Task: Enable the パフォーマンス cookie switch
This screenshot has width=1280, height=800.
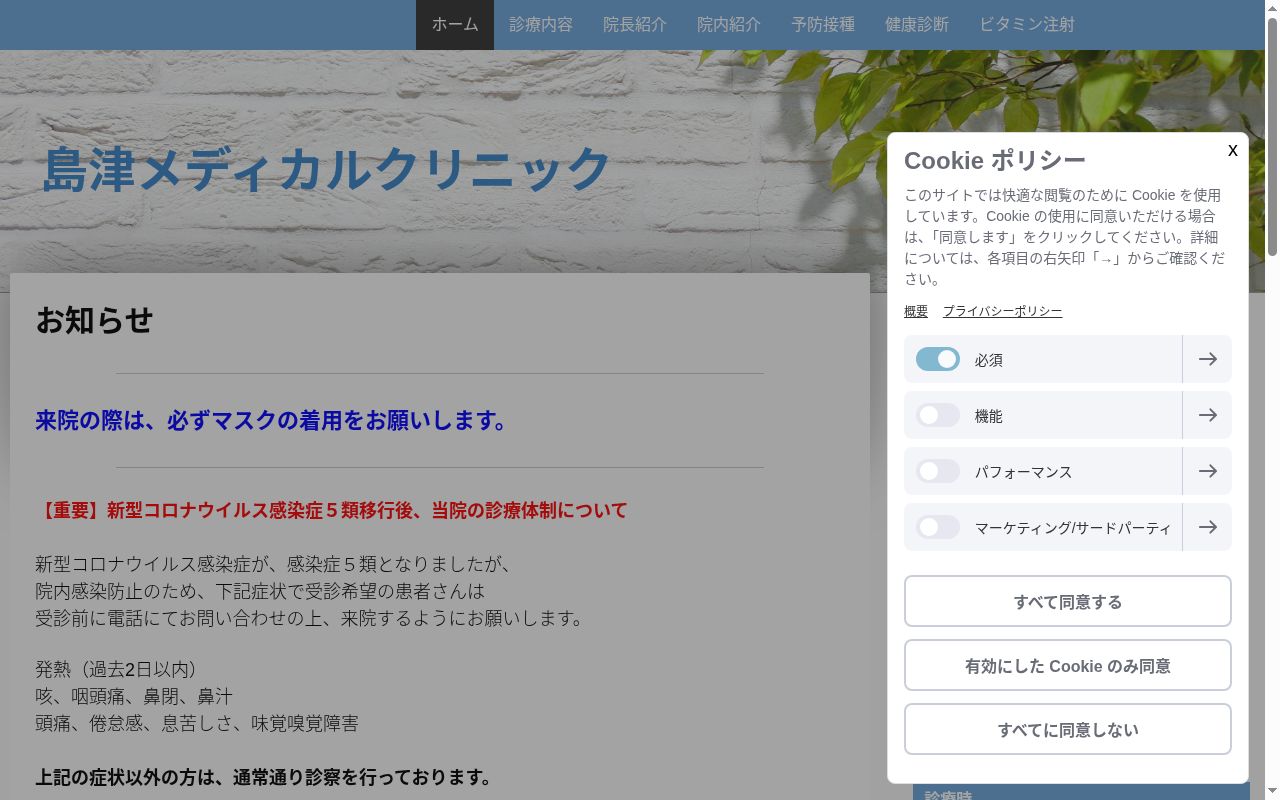Action: tap(938, 471)
